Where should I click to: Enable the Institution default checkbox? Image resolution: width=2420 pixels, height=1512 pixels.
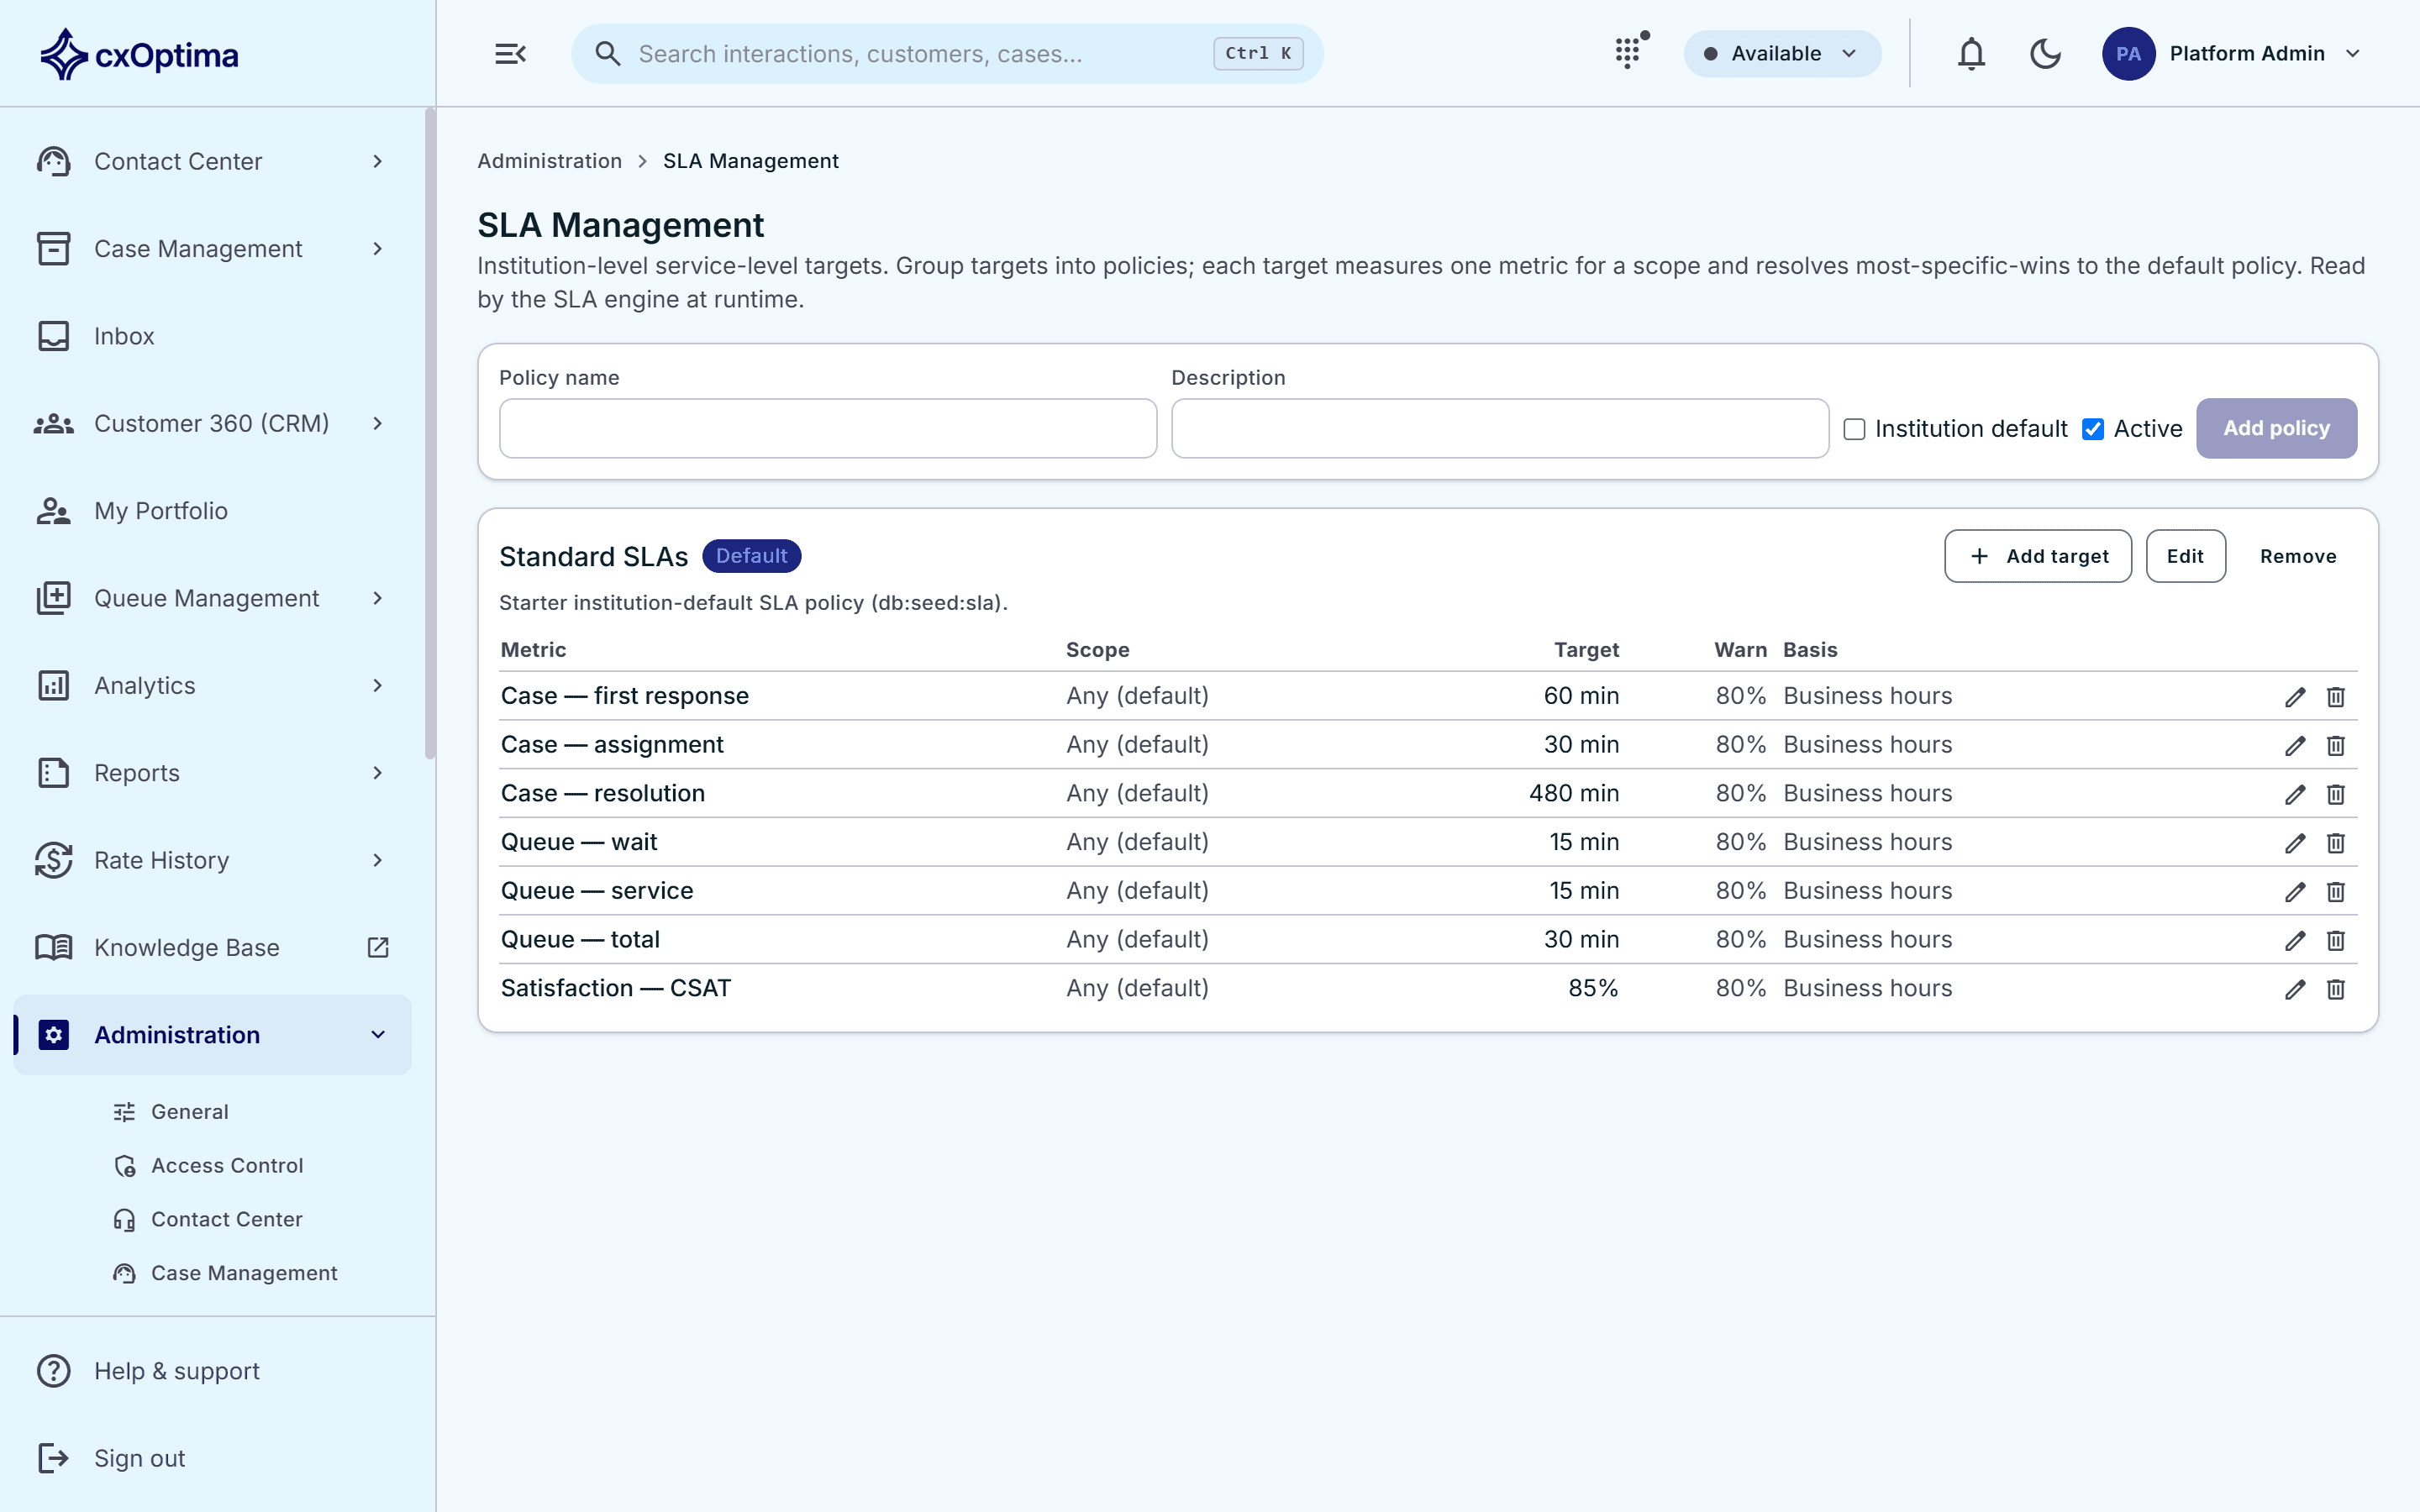click(x=1854, y=429)
